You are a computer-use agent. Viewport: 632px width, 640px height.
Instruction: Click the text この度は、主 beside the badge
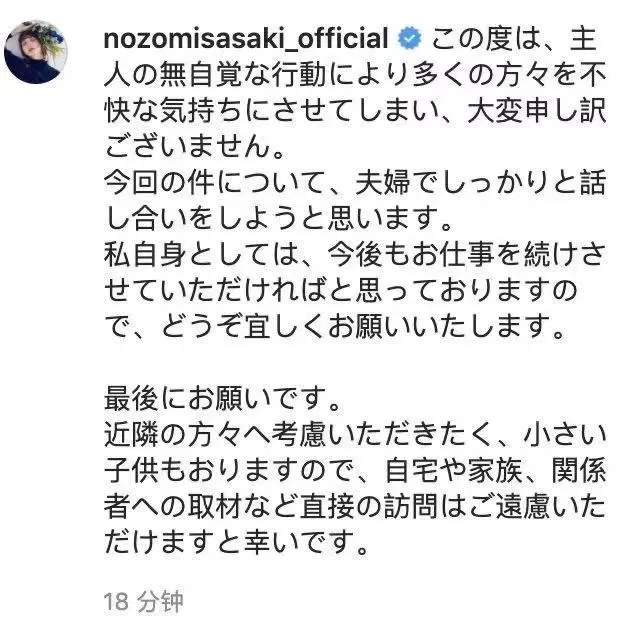point(514,39)
